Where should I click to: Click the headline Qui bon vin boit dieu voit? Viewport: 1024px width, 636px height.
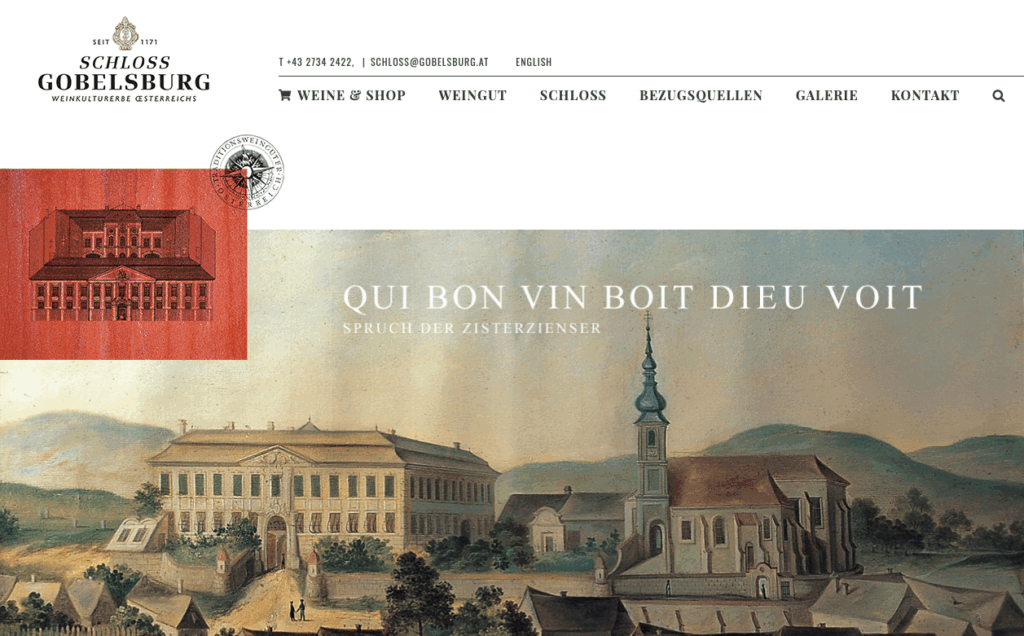click(x=633, y=297)
